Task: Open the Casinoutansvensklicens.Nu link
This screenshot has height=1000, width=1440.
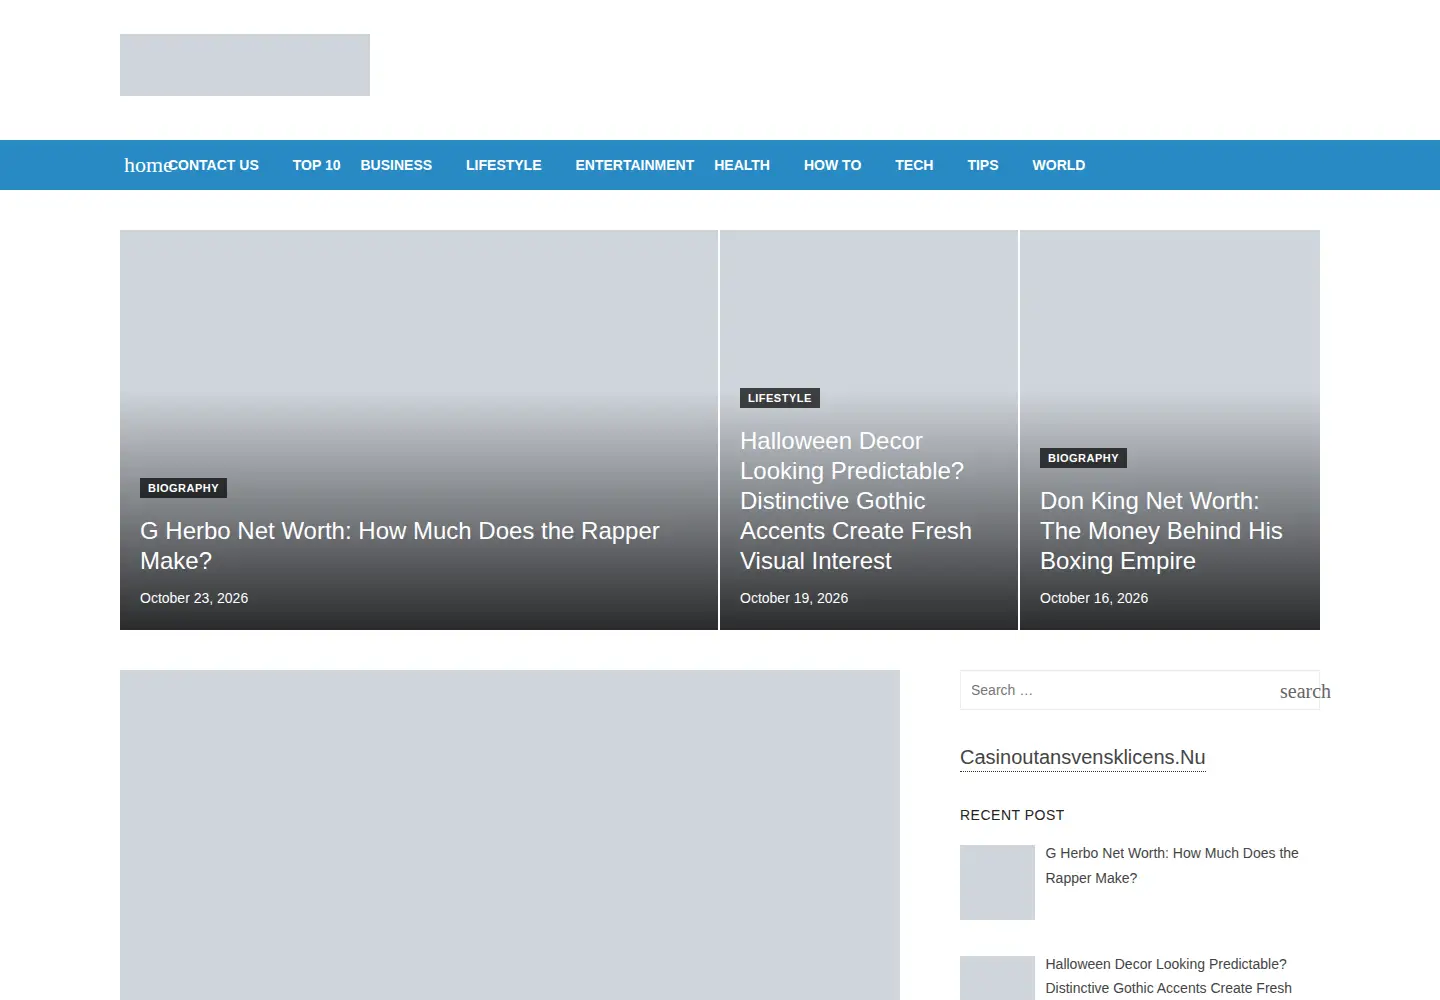Action: (x=1083, y=758)
